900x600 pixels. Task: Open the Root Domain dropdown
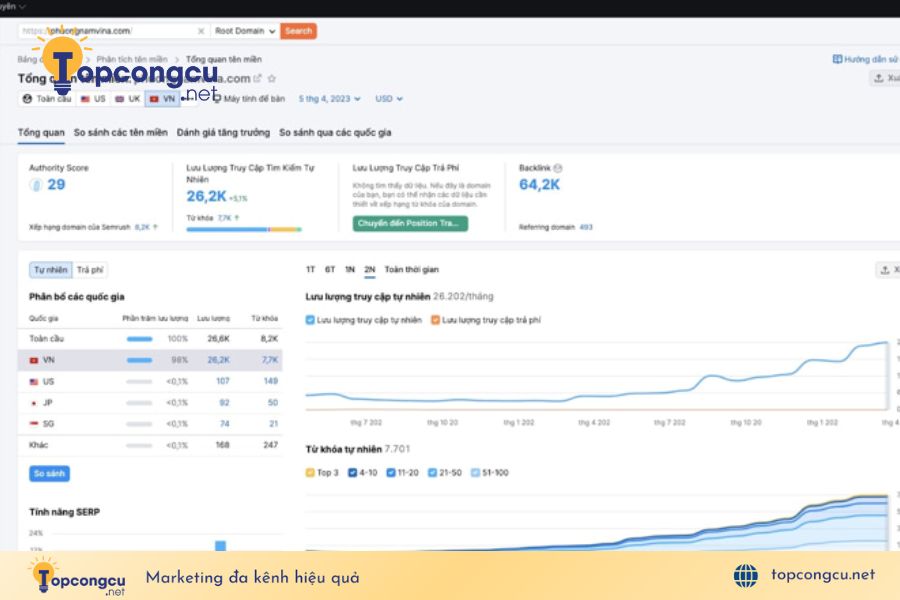coord(245,31)
